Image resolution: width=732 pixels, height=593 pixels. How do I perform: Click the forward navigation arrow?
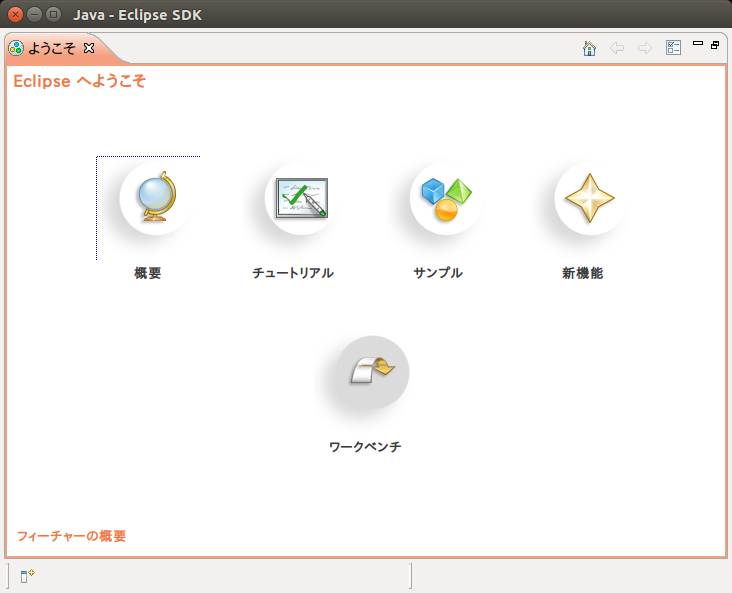645,48
